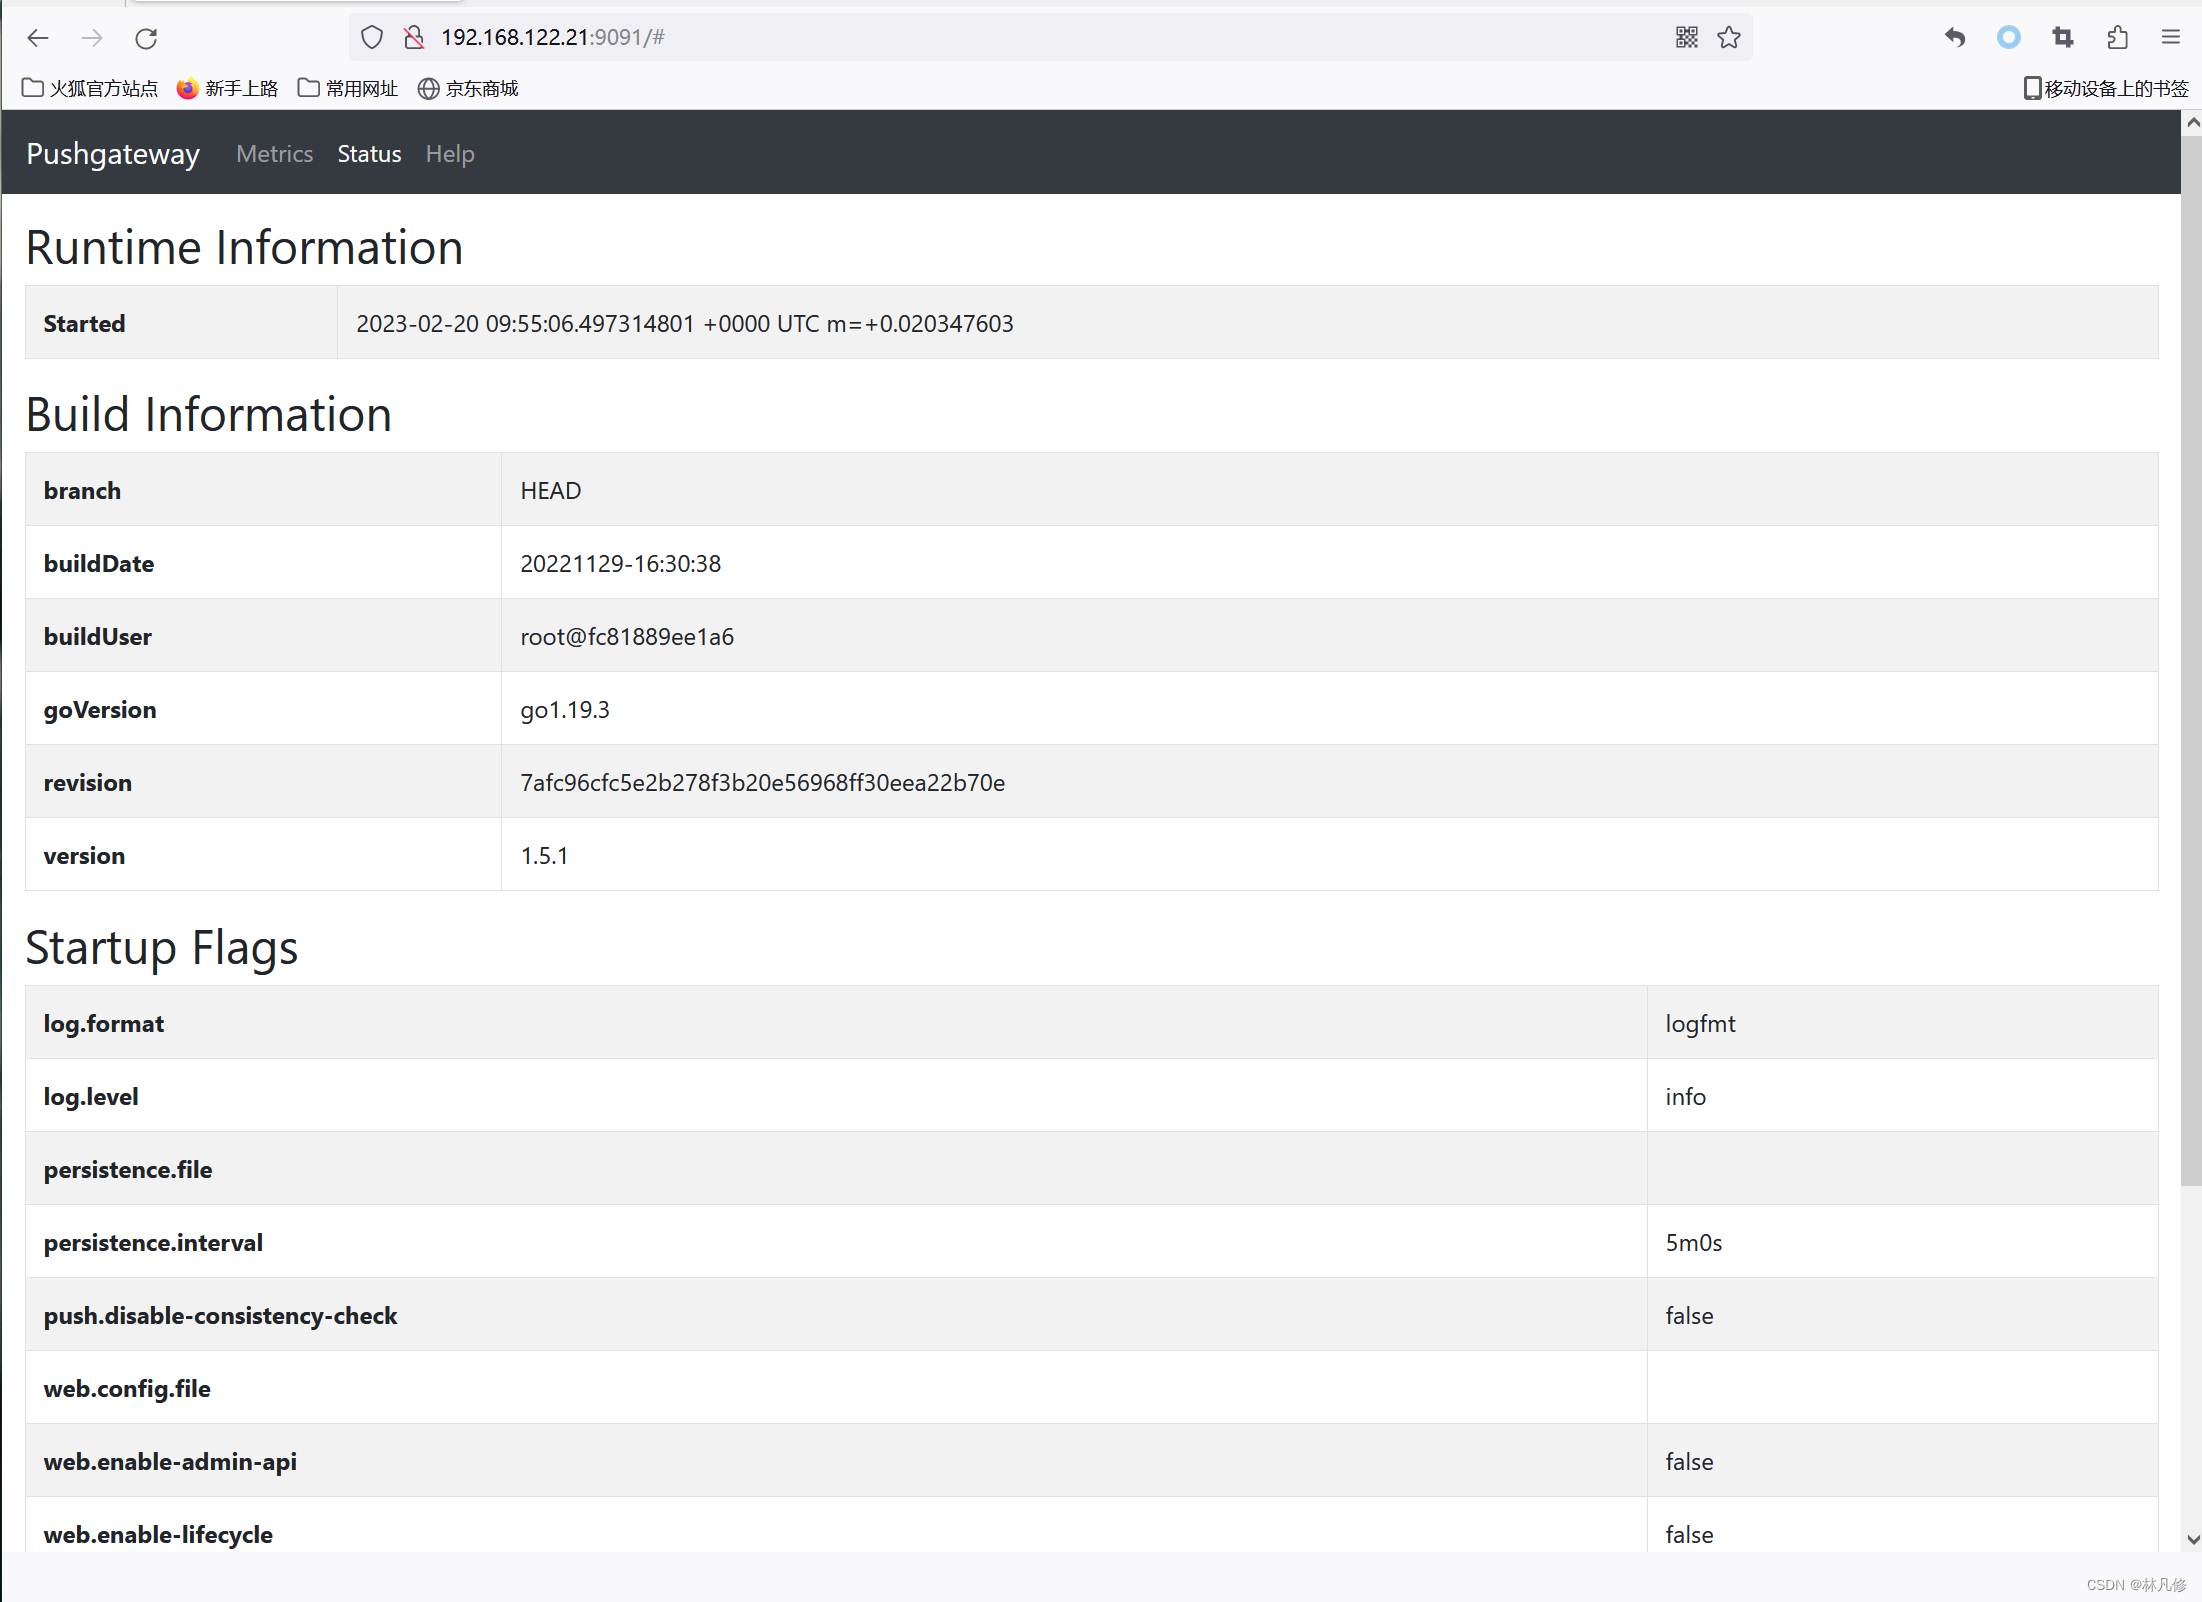Reload the current page

tap(146, 38)
